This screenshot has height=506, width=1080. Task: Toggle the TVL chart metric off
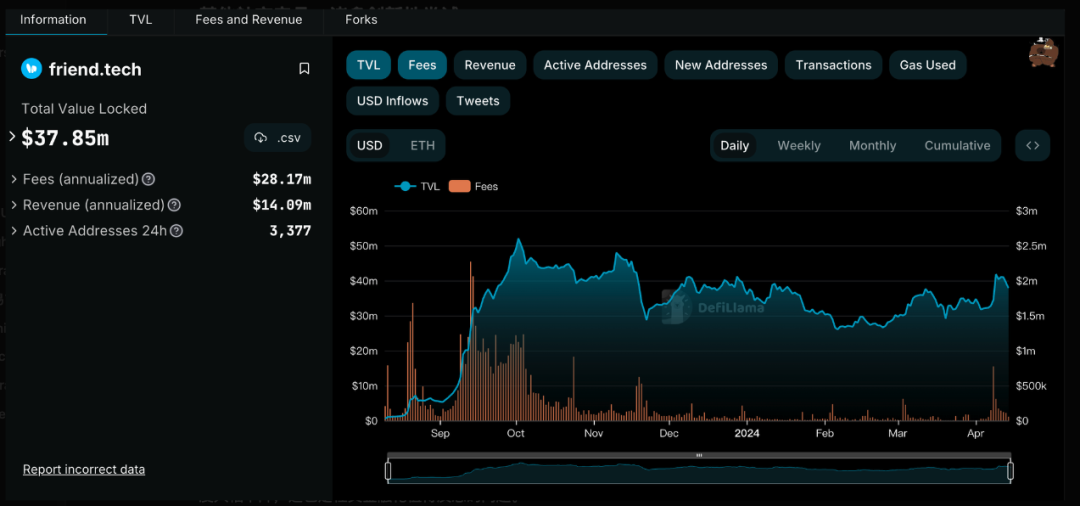pyautogui.click(x=368, y=65)
